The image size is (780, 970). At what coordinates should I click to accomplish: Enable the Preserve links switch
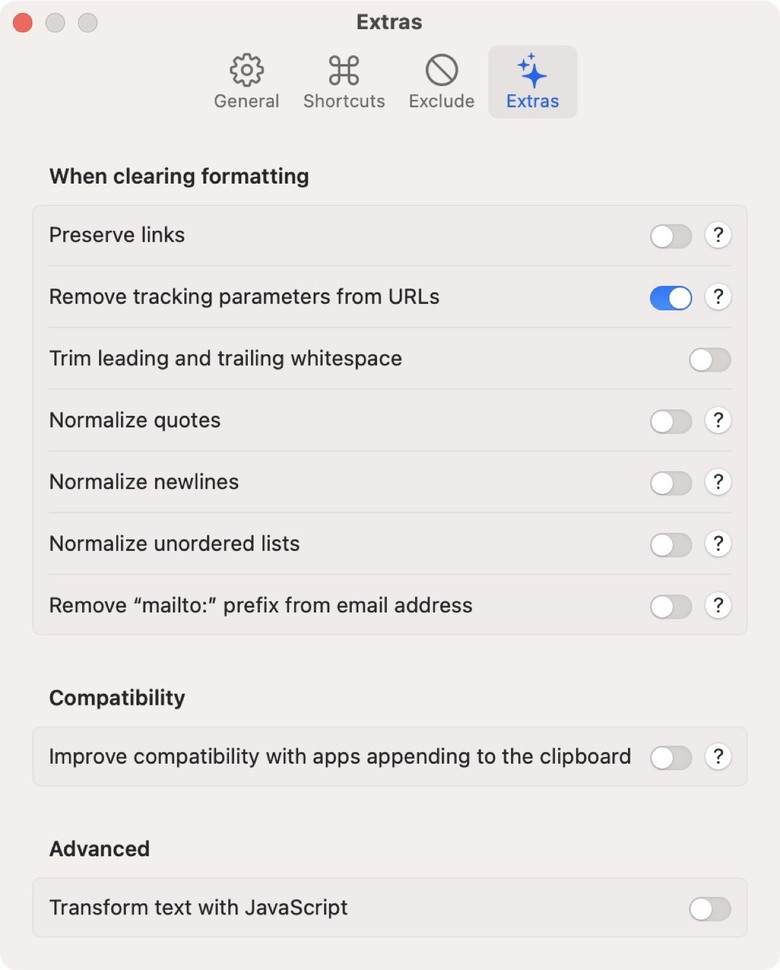[671, 236]
